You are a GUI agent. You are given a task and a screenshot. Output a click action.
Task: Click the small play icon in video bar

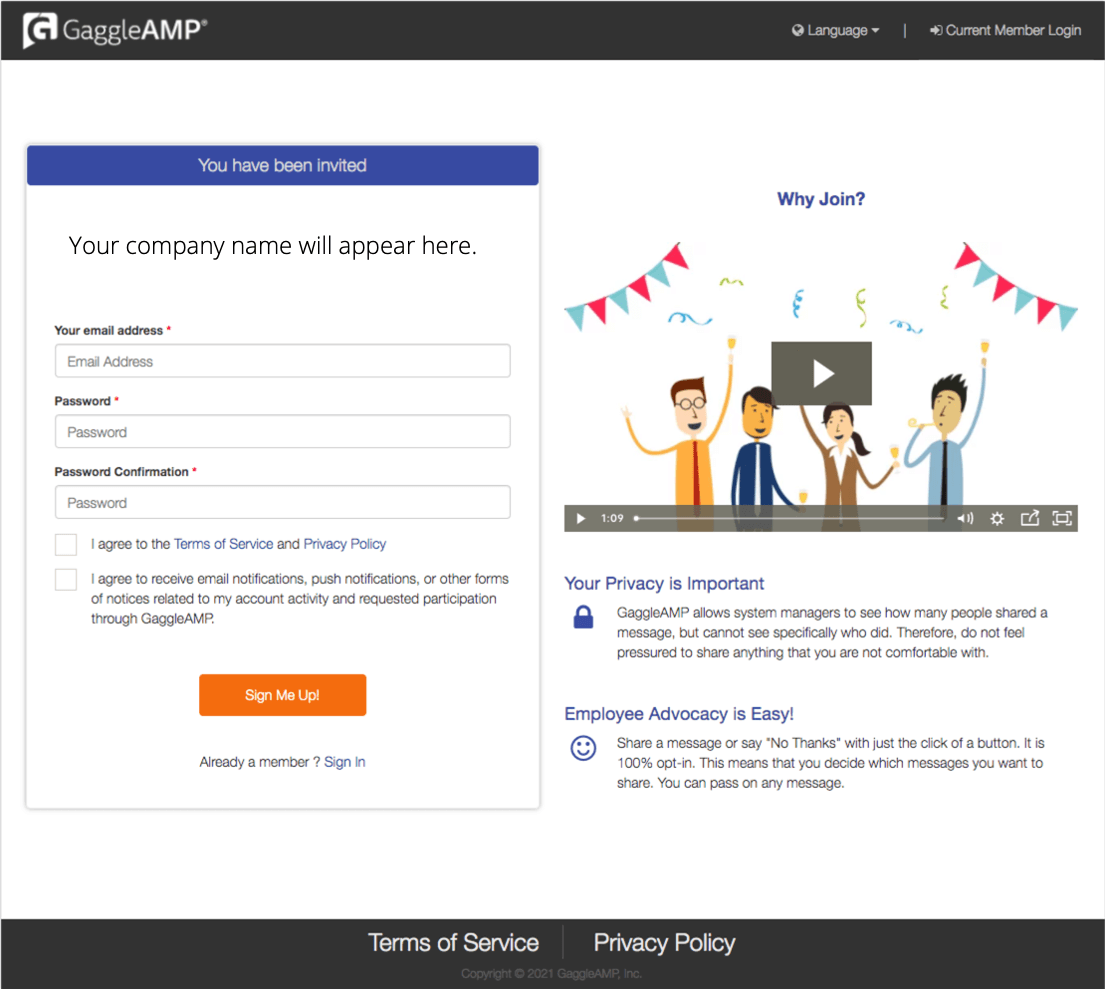coord(581,519)
